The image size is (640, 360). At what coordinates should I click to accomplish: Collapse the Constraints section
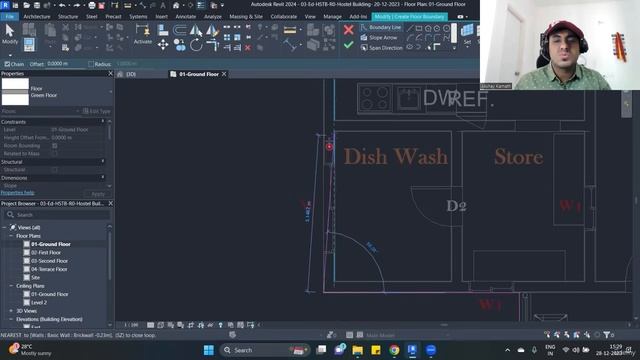point(102,122)
